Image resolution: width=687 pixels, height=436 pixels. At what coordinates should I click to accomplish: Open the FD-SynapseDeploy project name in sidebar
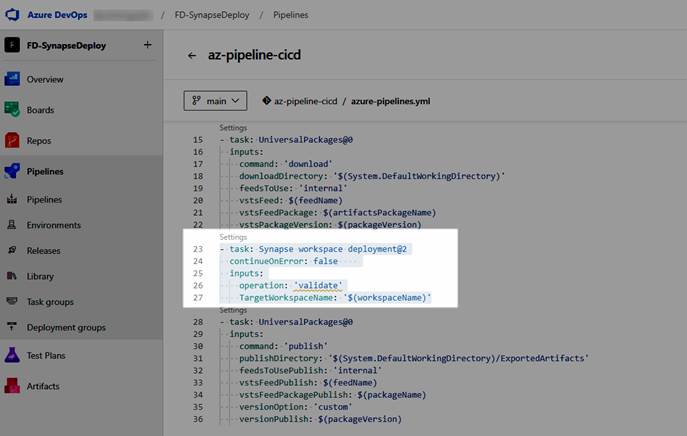[x=66, y=46]
